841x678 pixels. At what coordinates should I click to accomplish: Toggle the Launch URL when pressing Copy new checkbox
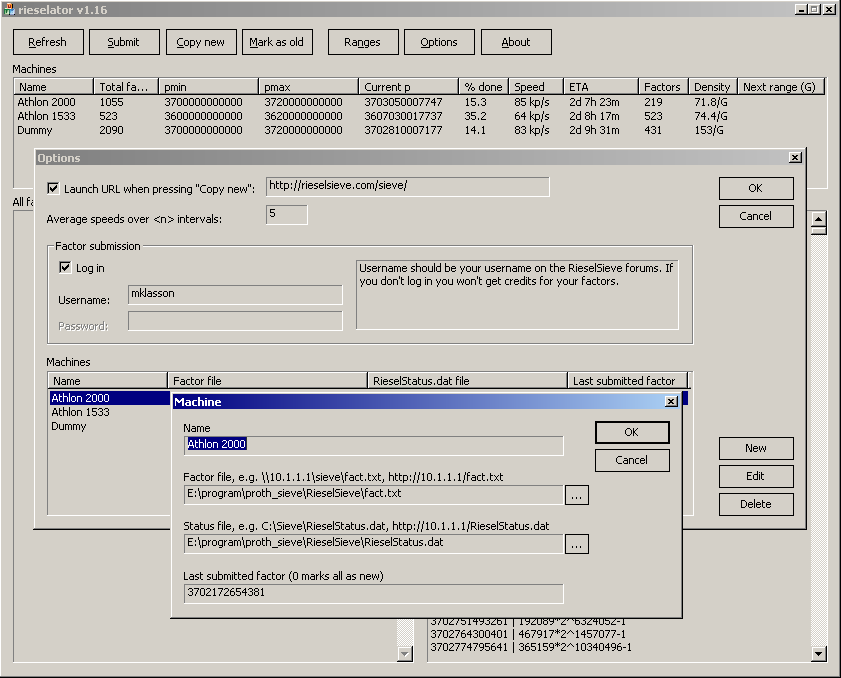[53, 188]
